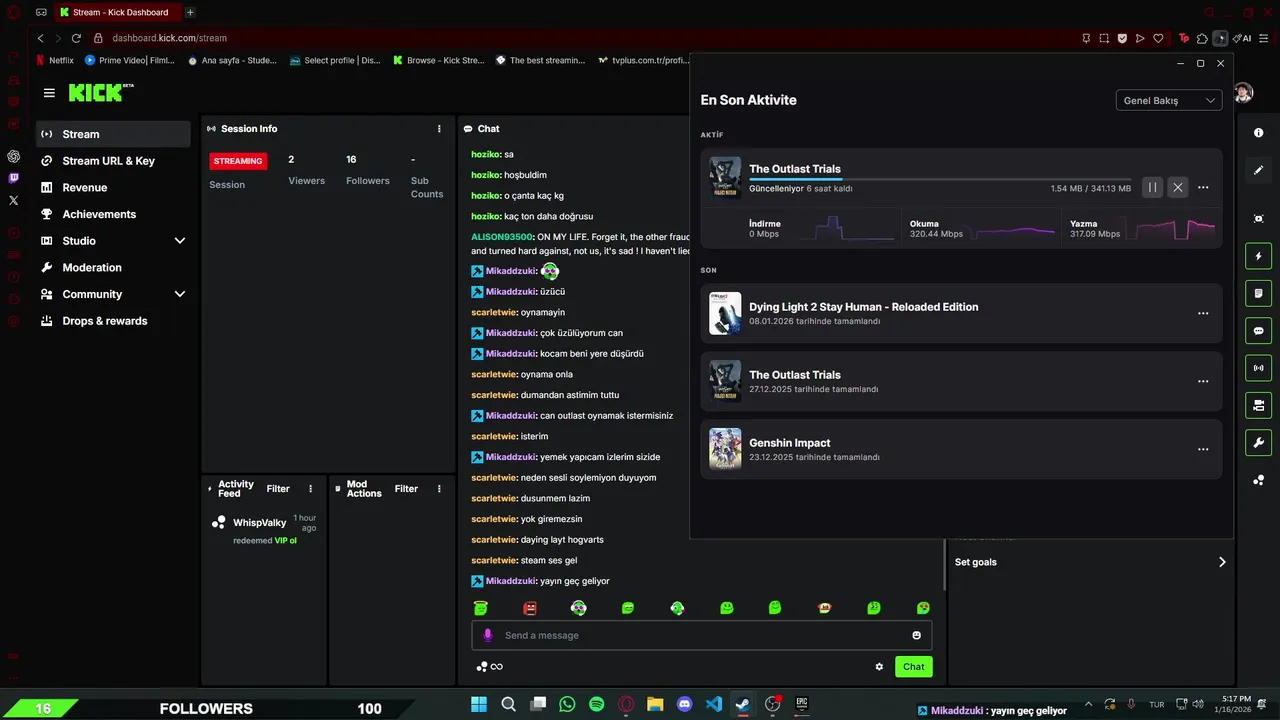
Task: Click the lightning bolt icon in right rail
Action: [x=1258, y=257]
